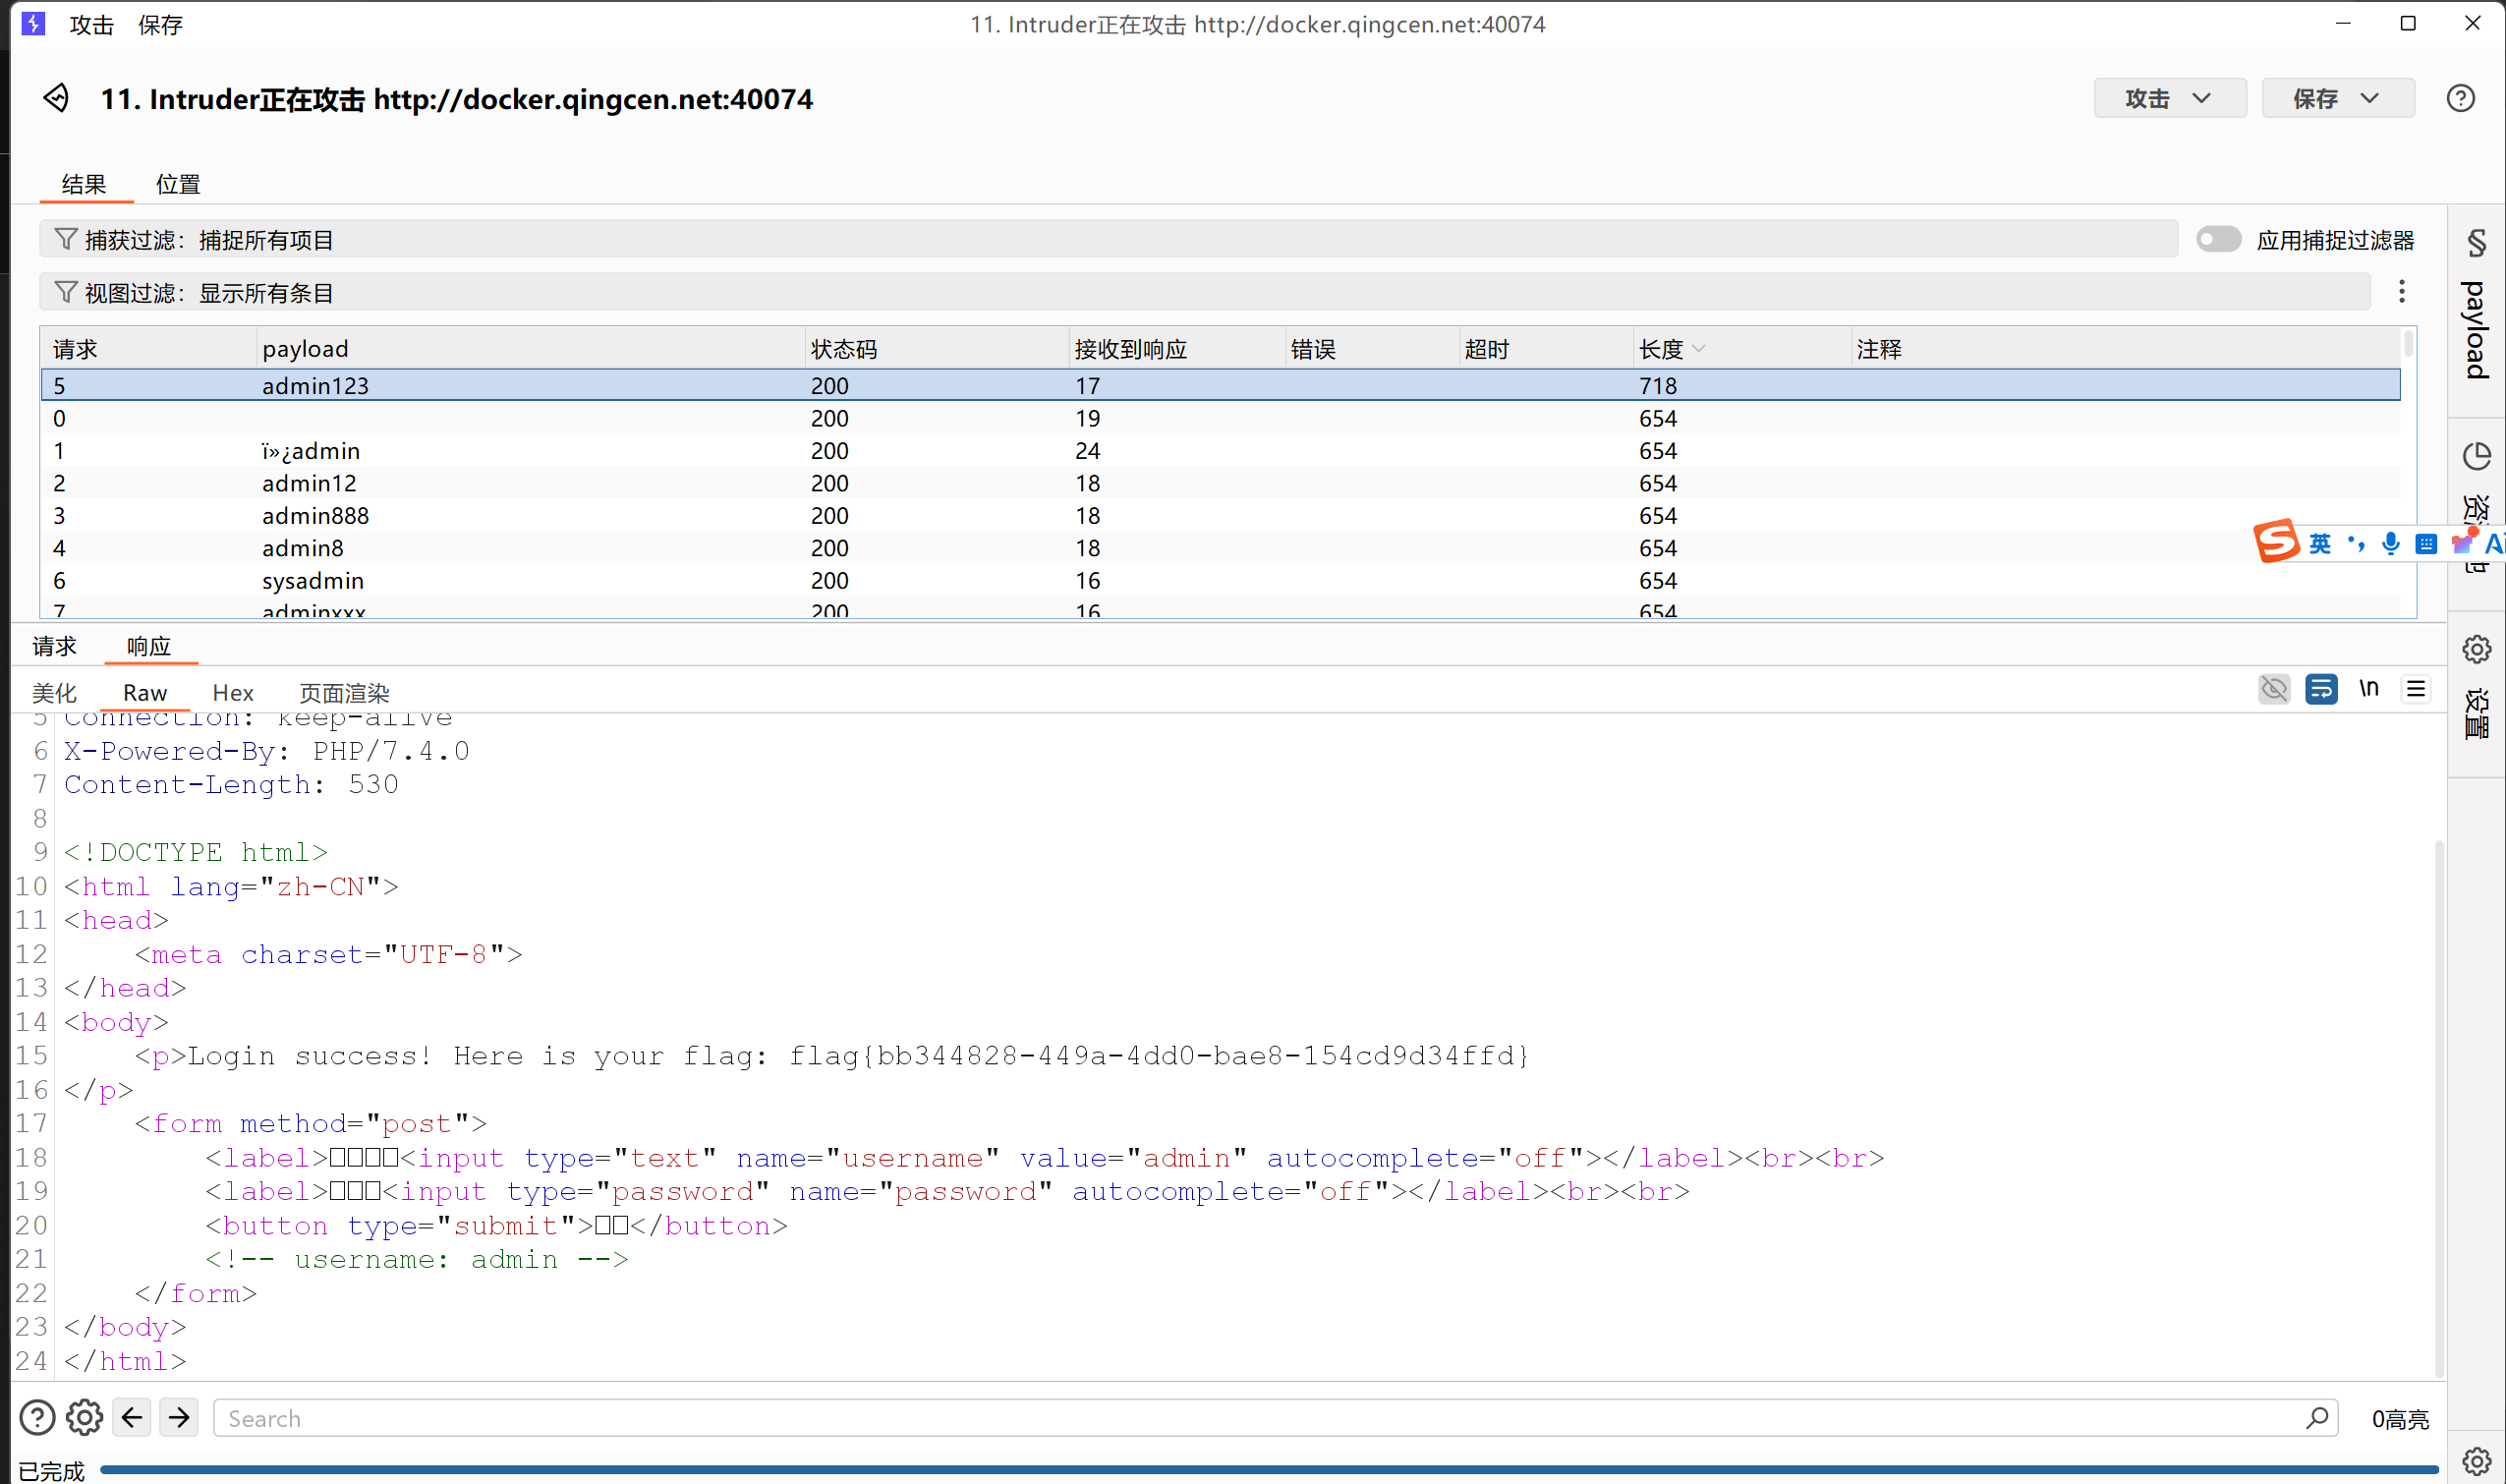Click the help icon beside the search bar
The image size is (2506, 1484).
point(37,1417)
